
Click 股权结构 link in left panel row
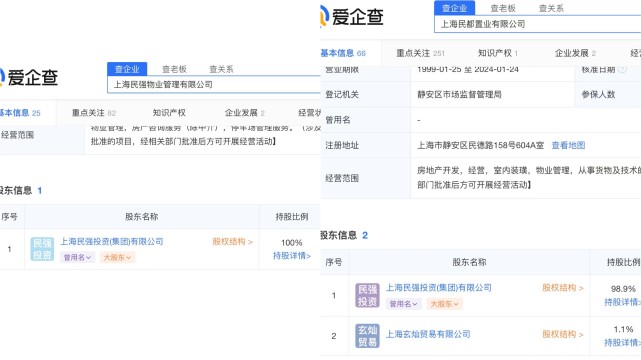tap(232, 241)
